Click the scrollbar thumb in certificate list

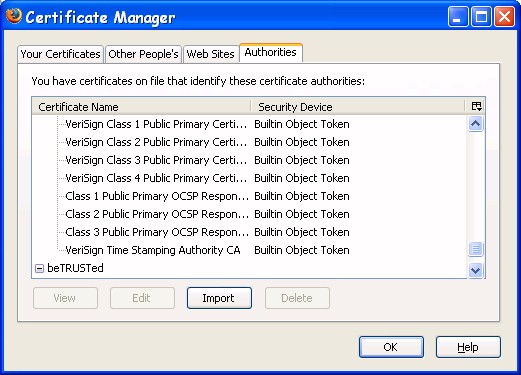point(475,249)
